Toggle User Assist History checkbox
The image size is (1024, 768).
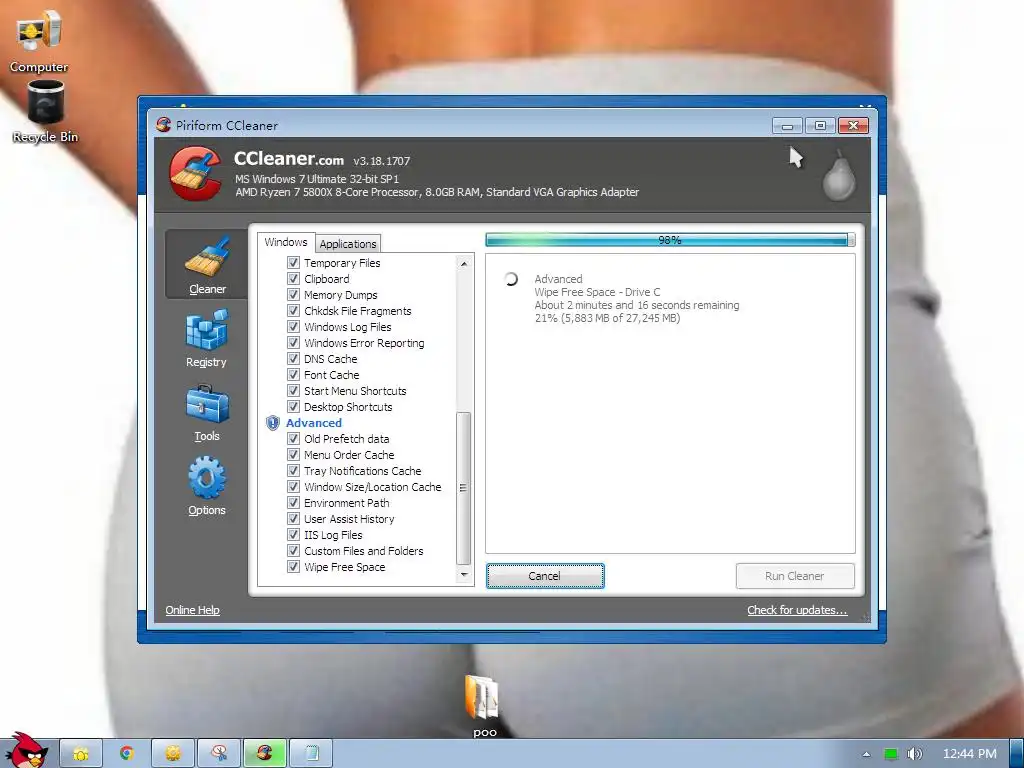pos(293,519)
